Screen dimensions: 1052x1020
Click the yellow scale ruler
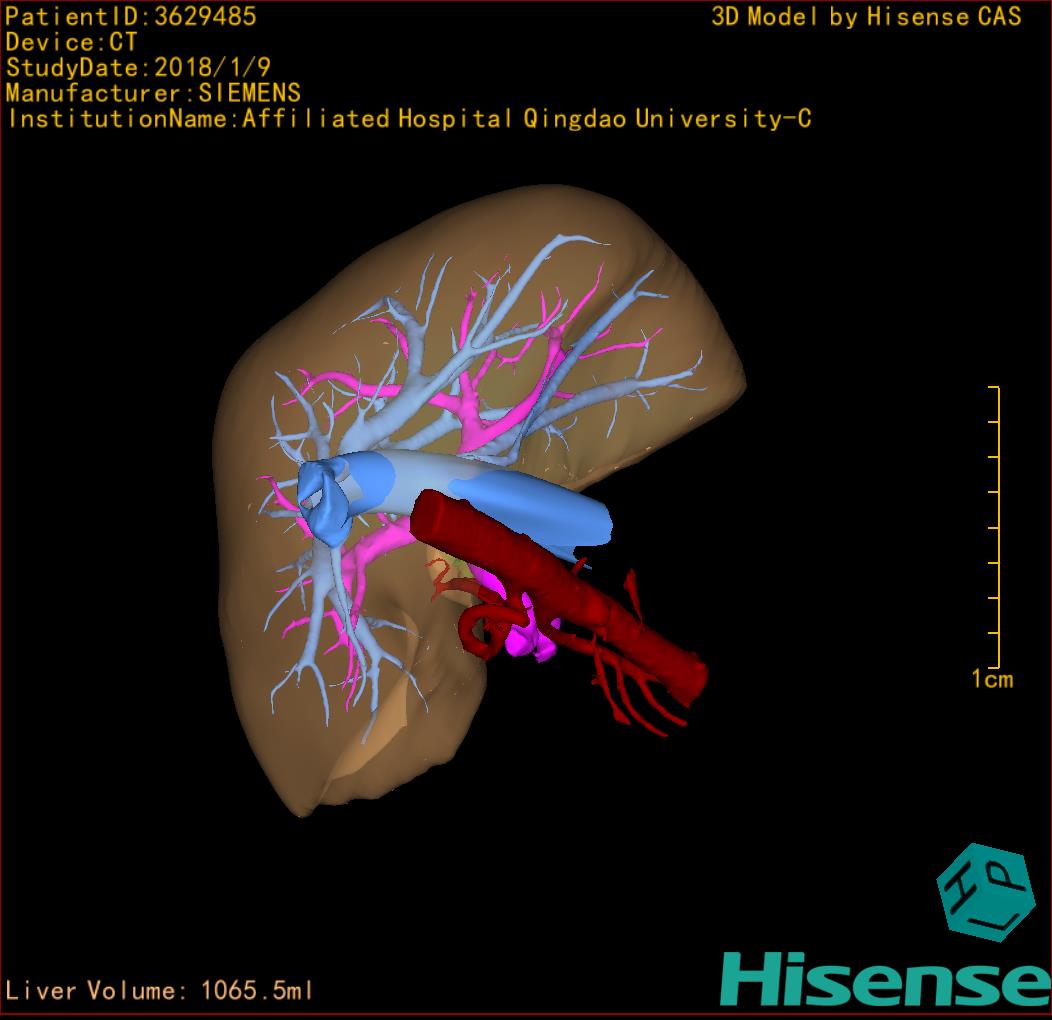pos(995,527)
